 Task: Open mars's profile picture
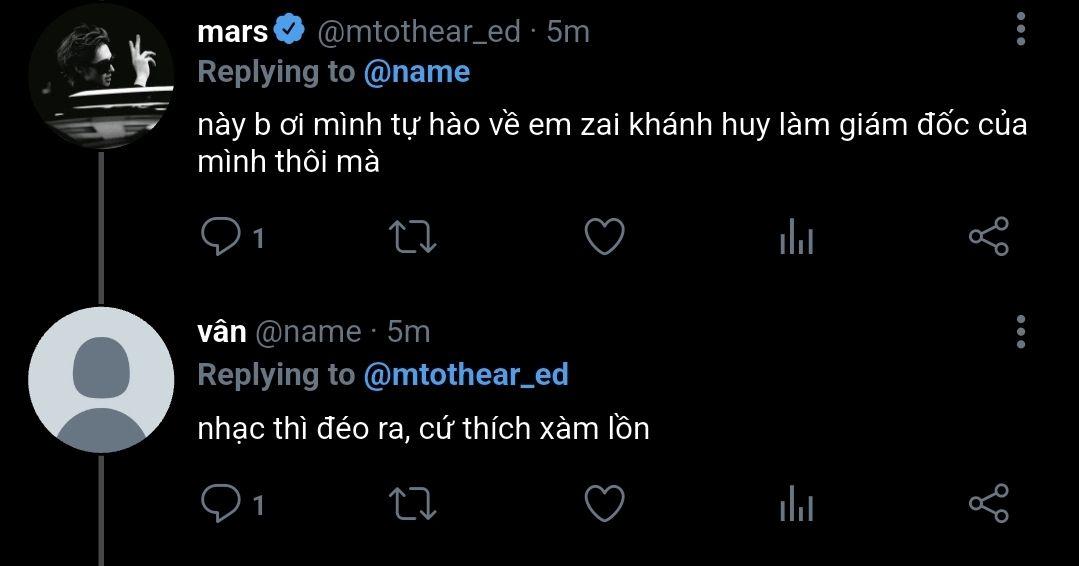click(x=101, y=76)
